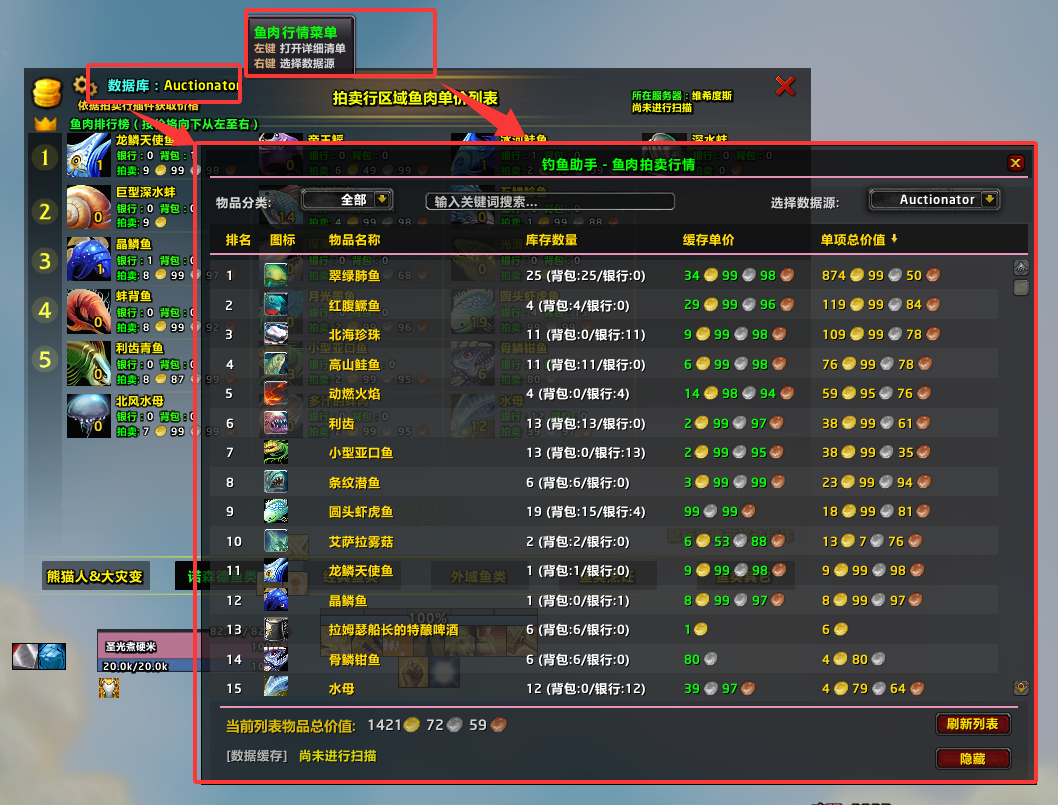Screen dimensions: 1058x805
Task: Sort by 物品名称 column header
Action: tap(354, 240)
